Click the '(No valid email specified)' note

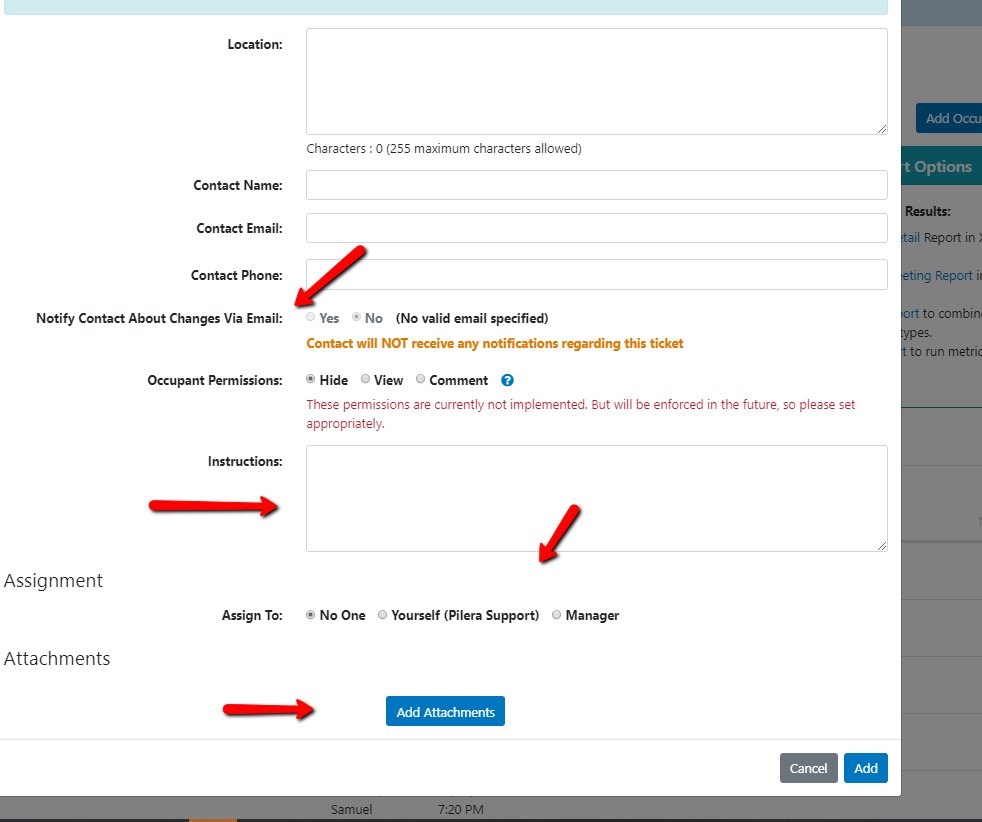(472, 318)
